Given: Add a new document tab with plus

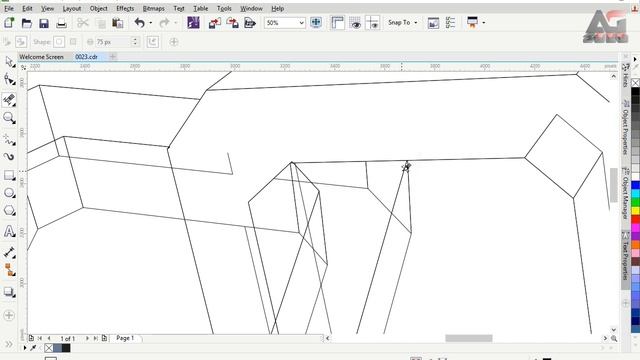Looking at the screenshot, I should click(x=113, y=57).
